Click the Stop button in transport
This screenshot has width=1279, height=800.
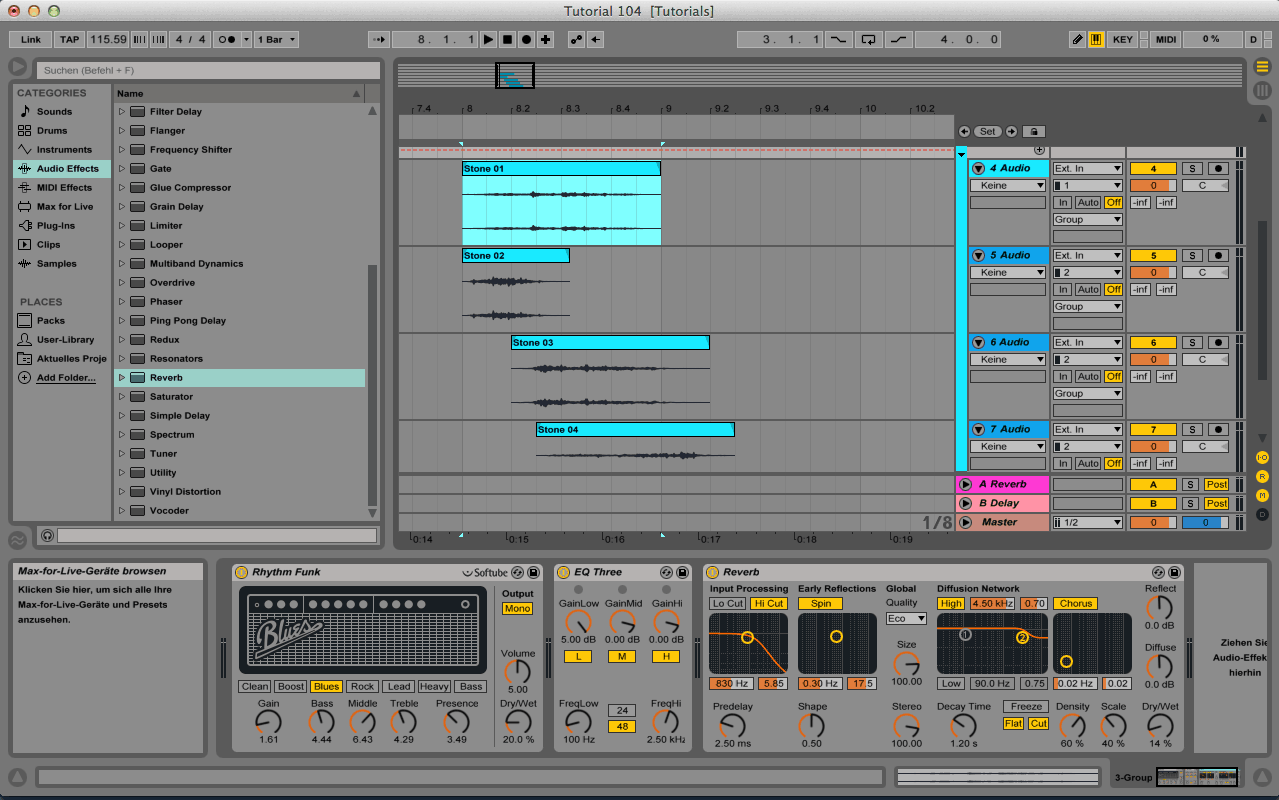coord(507,39)
